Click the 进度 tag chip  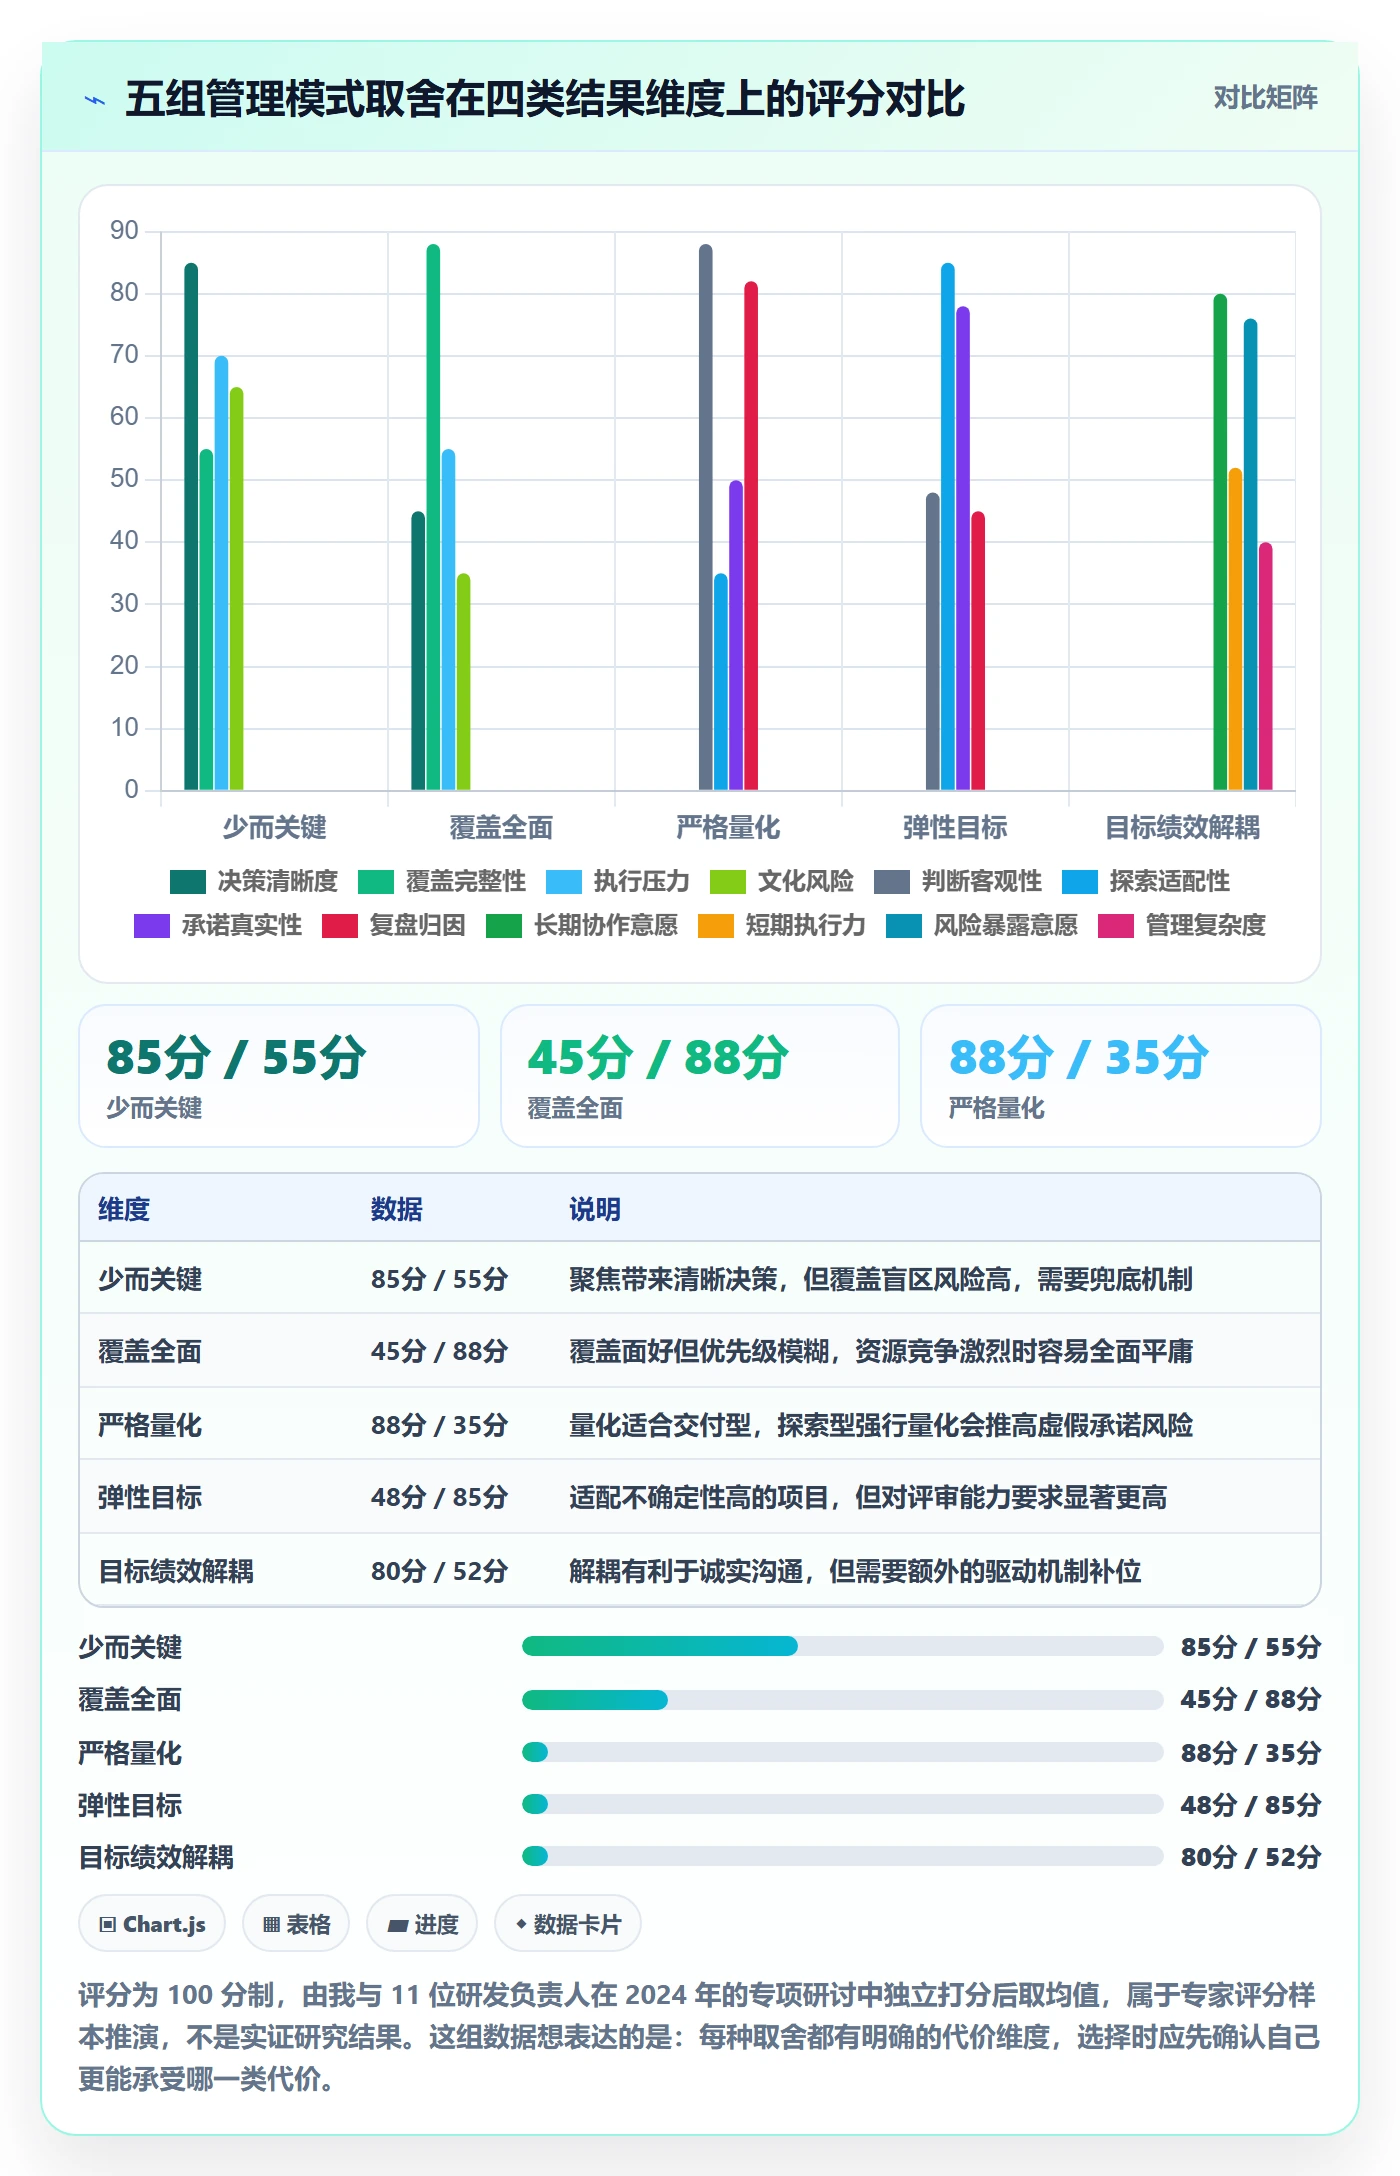pyautogui.click(x=422, y=1924)
